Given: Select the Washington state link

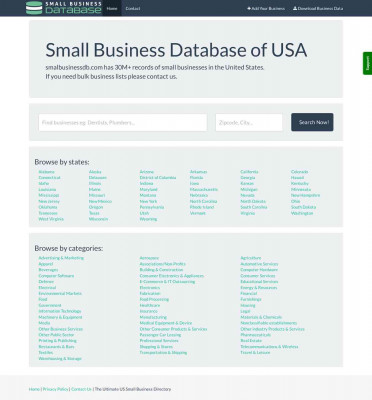Looking at the screenshot, I should (x=302, y=213).
